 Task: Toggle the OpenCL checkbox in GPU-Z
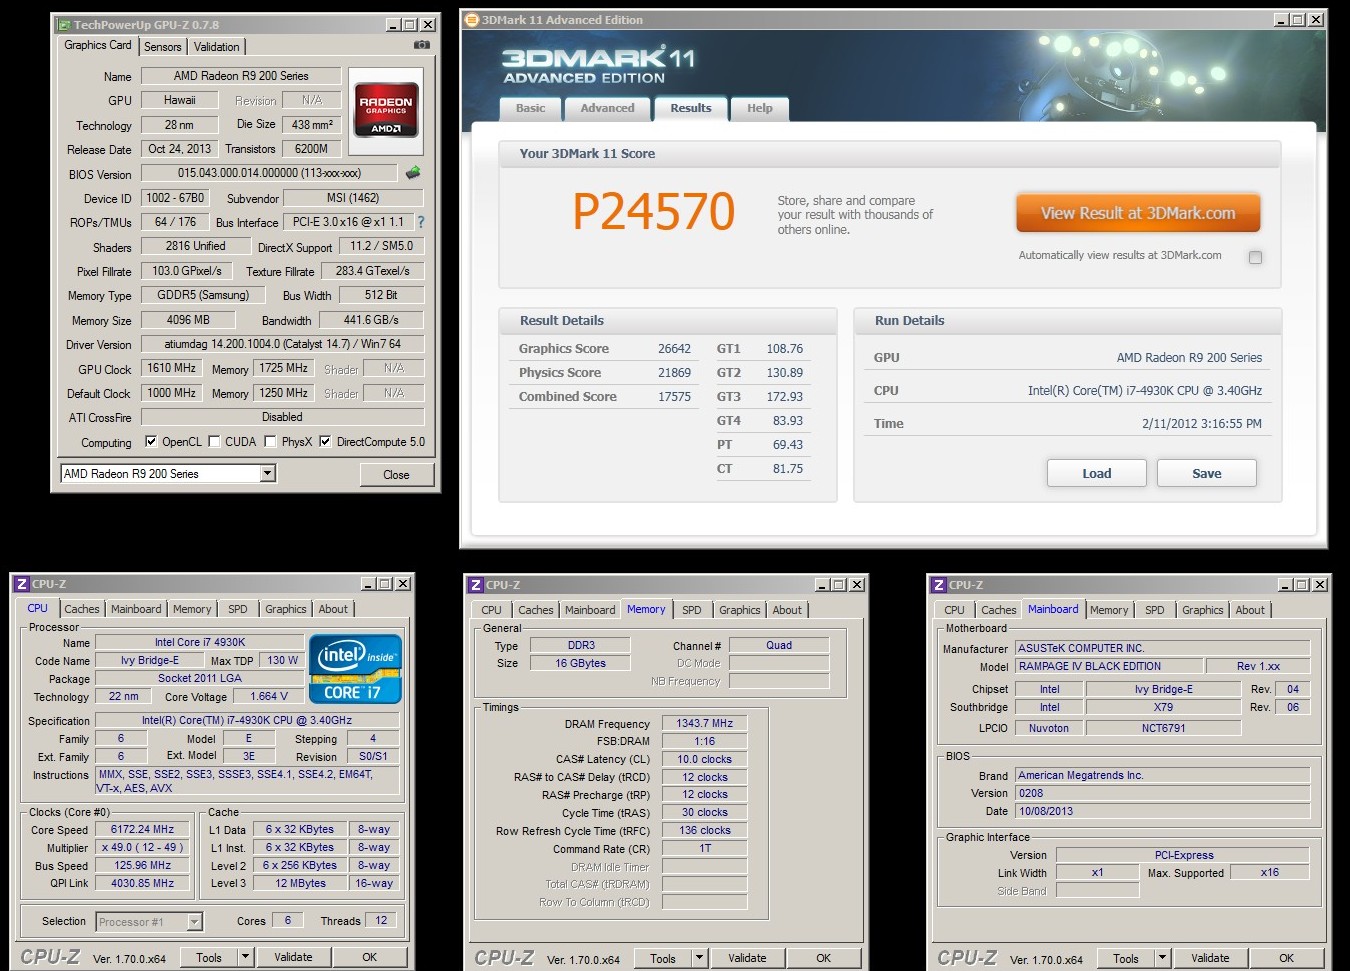[151, 441]
